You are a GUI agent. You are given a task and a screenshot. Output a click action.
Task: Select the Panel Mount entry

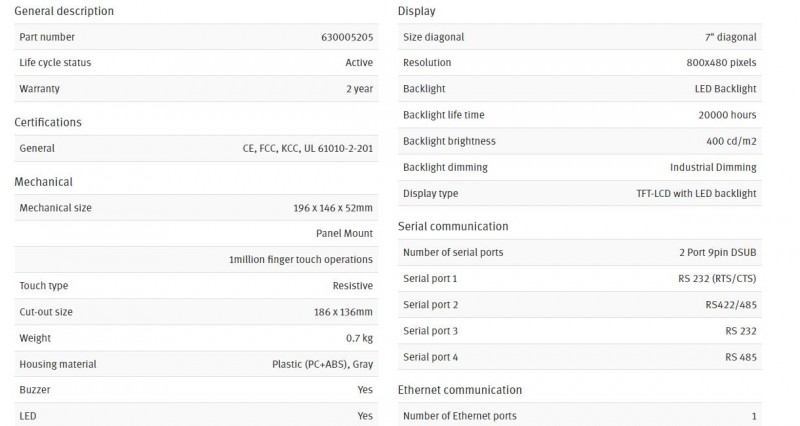344,234
